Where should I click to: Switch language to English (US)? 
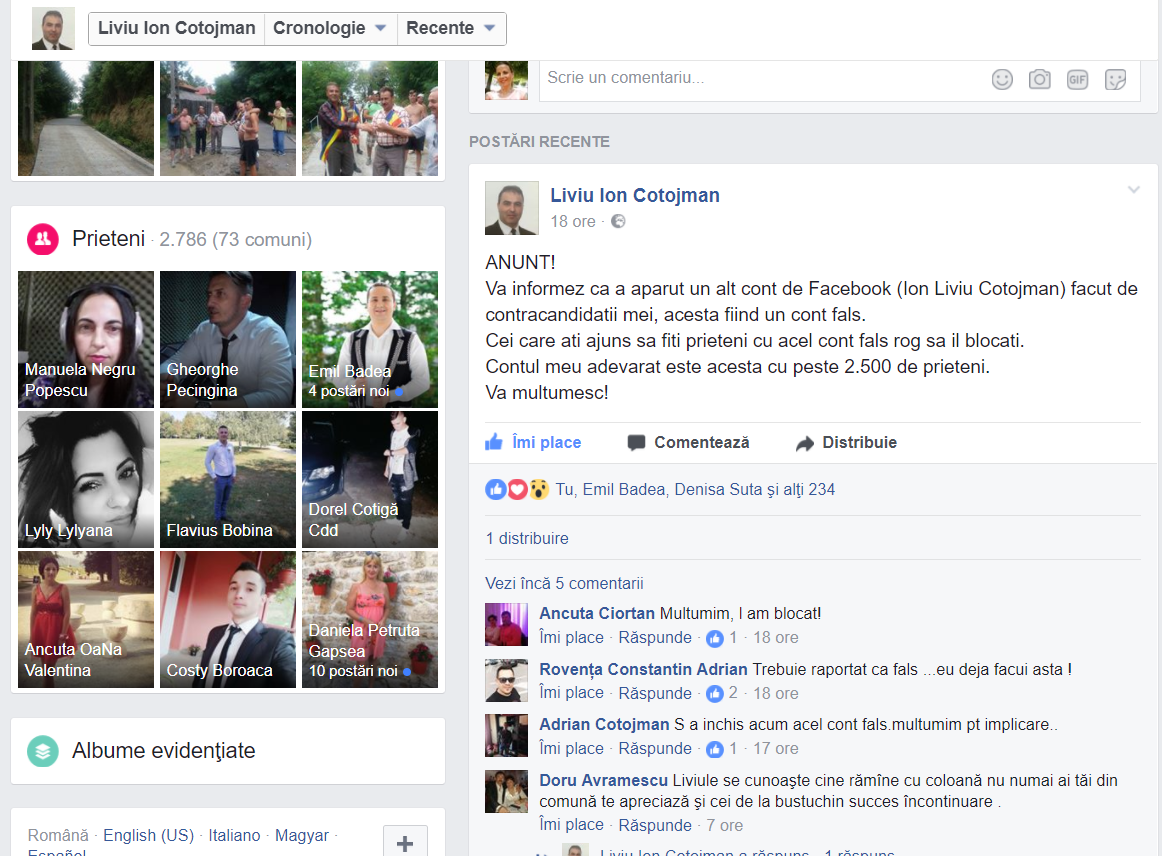148,835
